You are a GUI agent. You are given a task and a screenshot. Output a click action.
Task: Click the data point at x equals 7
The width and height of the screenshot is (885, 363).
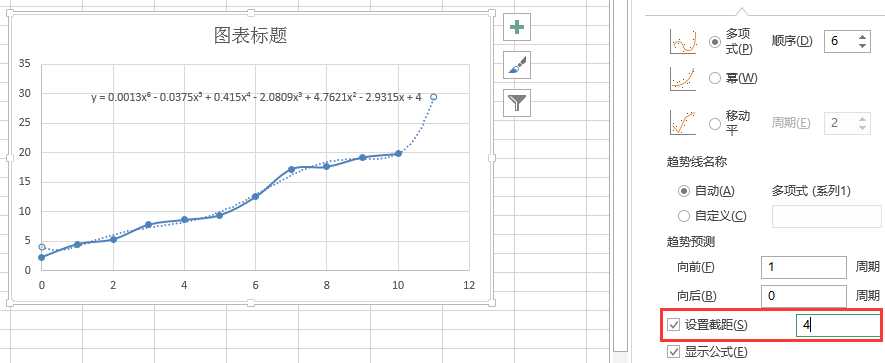291,169
